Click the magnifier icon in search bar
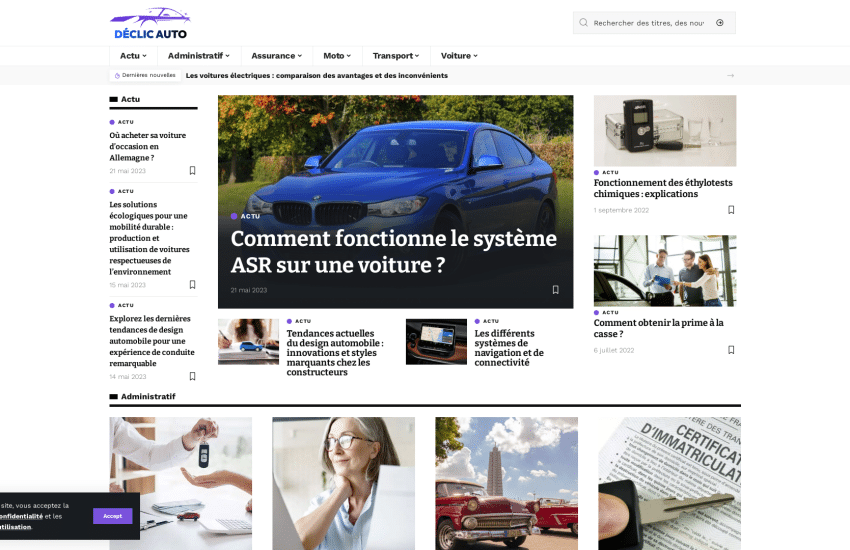 pos(584,23)
